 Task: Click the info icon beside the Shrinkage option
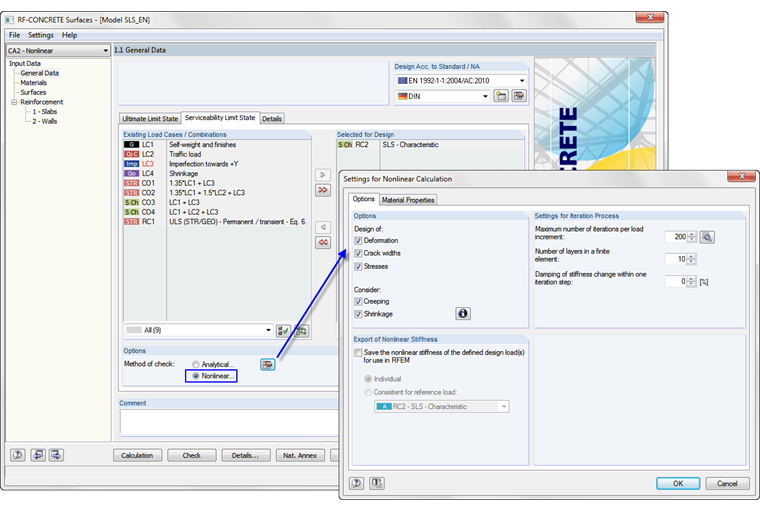click(463, 314)
